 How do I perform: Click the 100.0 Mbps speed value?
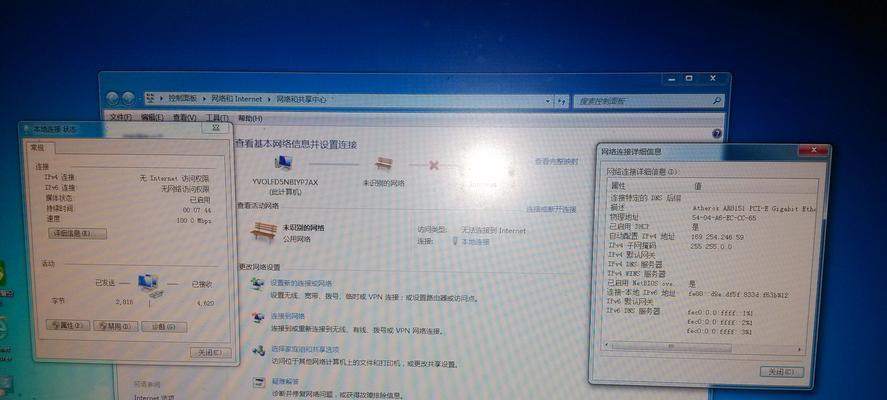pyautogui.click(x=193, y=221)
